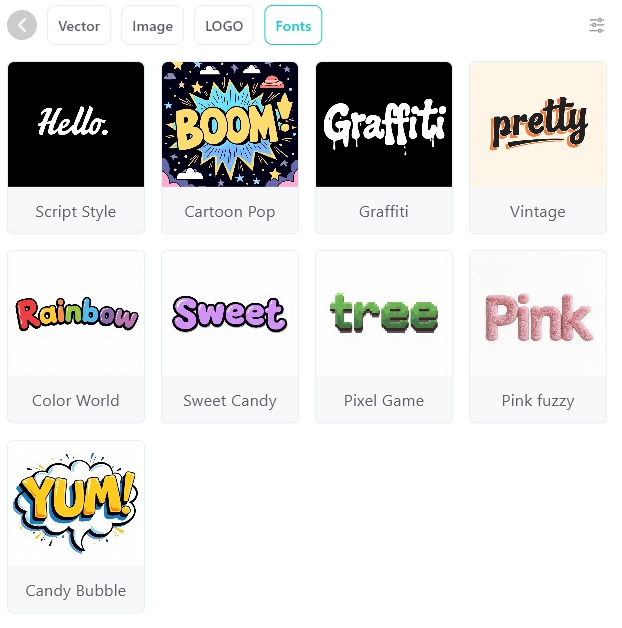Click the Vintage label text

tap(538, 212)
